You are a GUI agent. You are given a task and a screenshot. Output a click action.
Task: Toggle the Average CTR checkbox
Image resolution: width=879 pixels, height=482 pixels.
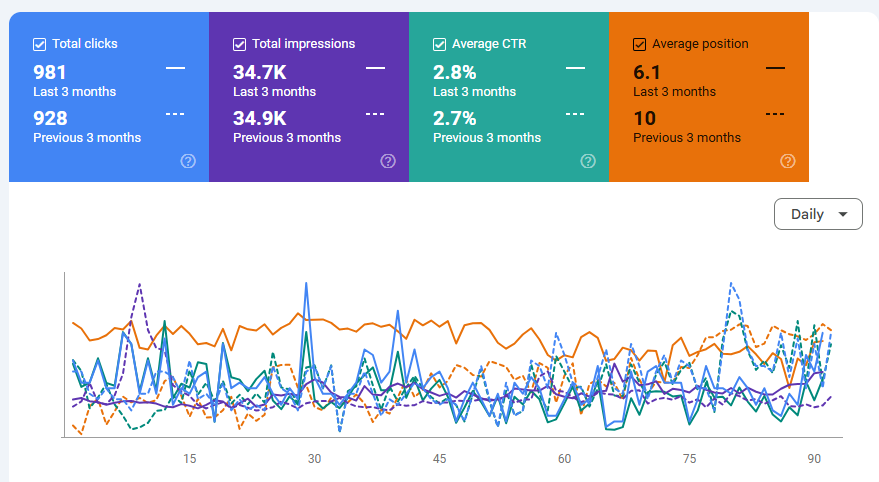click(x=440, y=44)
